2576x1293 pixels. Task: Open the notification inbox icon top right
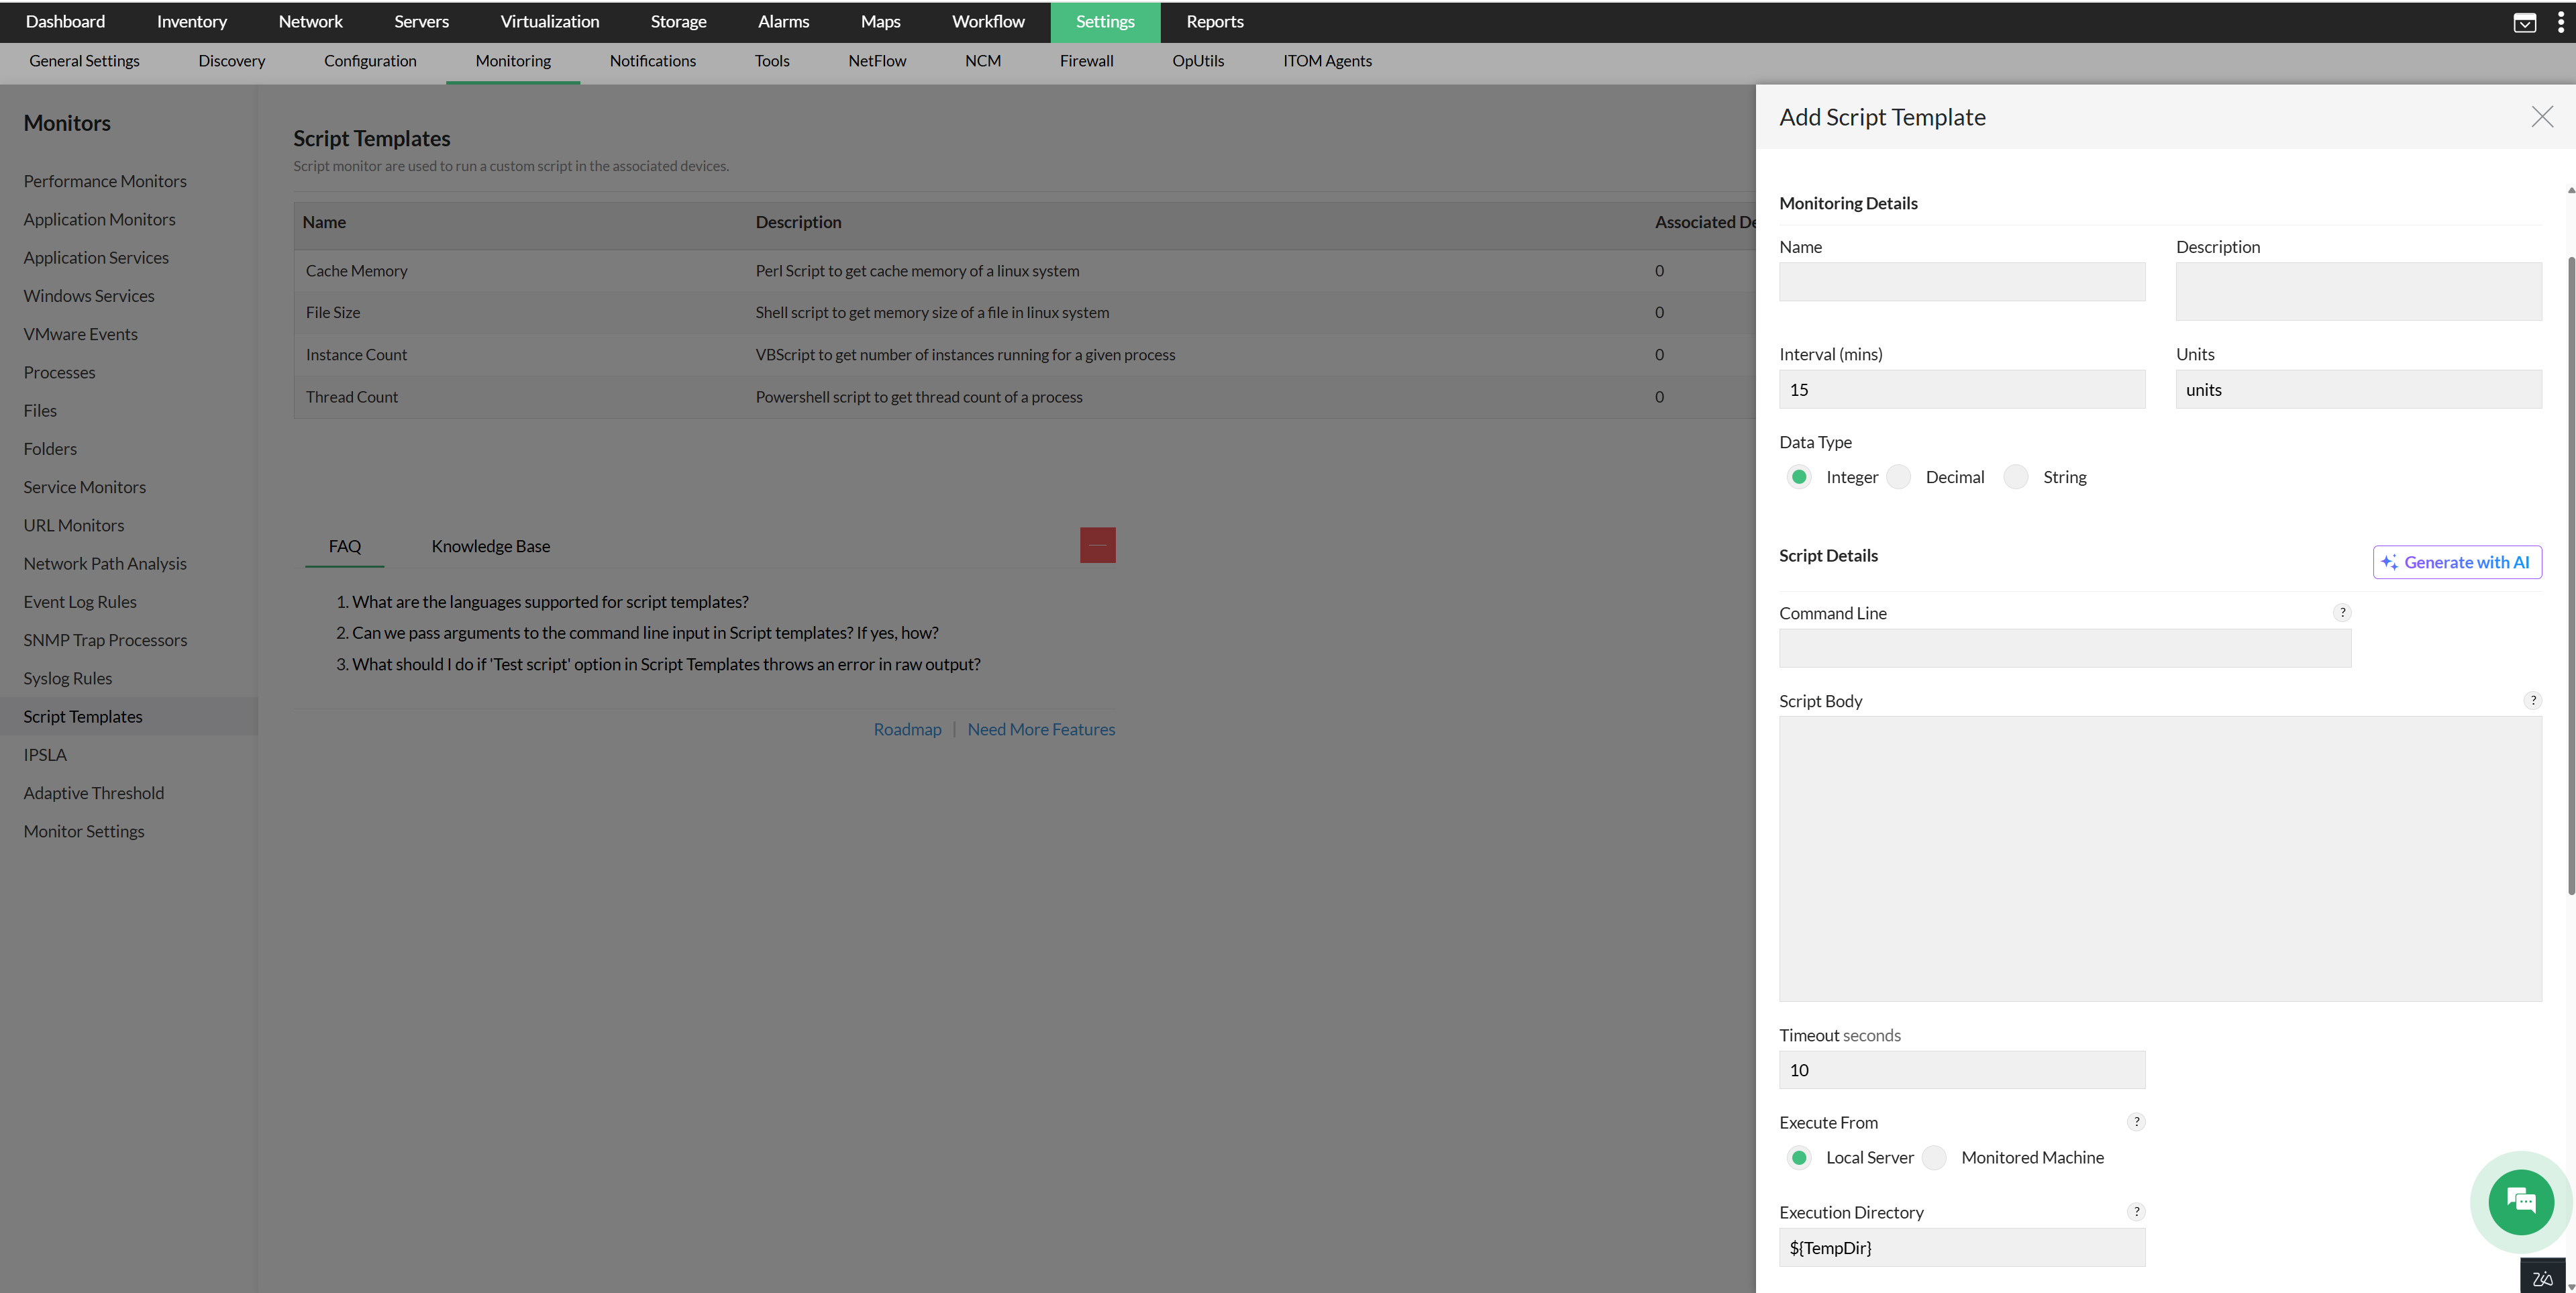point(2524,21)
